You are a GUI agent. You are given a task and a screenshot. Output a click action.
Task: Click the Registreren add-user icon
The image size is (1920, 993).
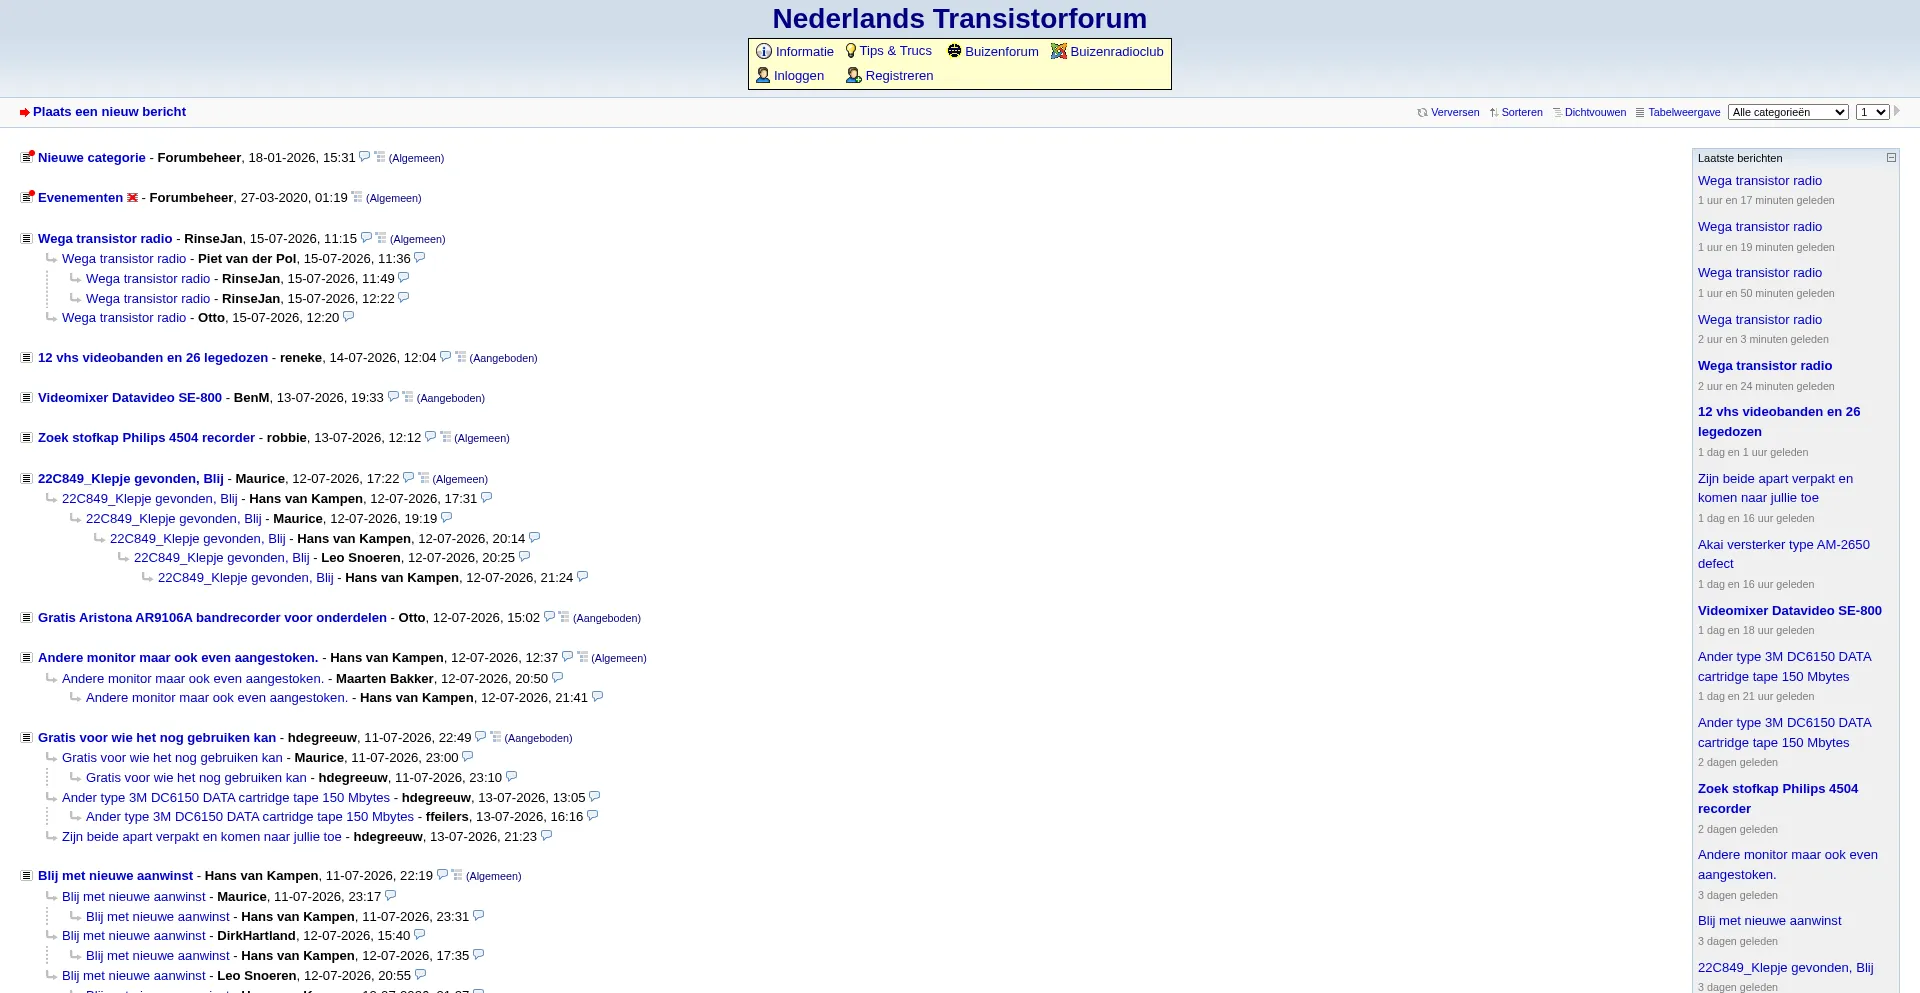pos(854,75)
